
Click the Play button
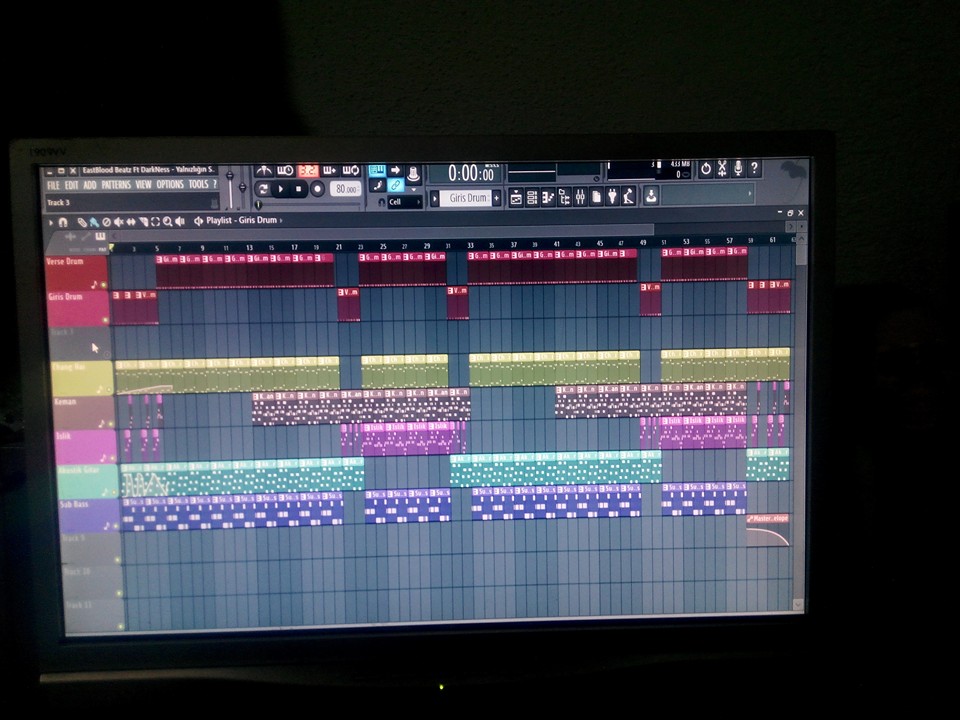pyautogui.click(x=281, y=189)
